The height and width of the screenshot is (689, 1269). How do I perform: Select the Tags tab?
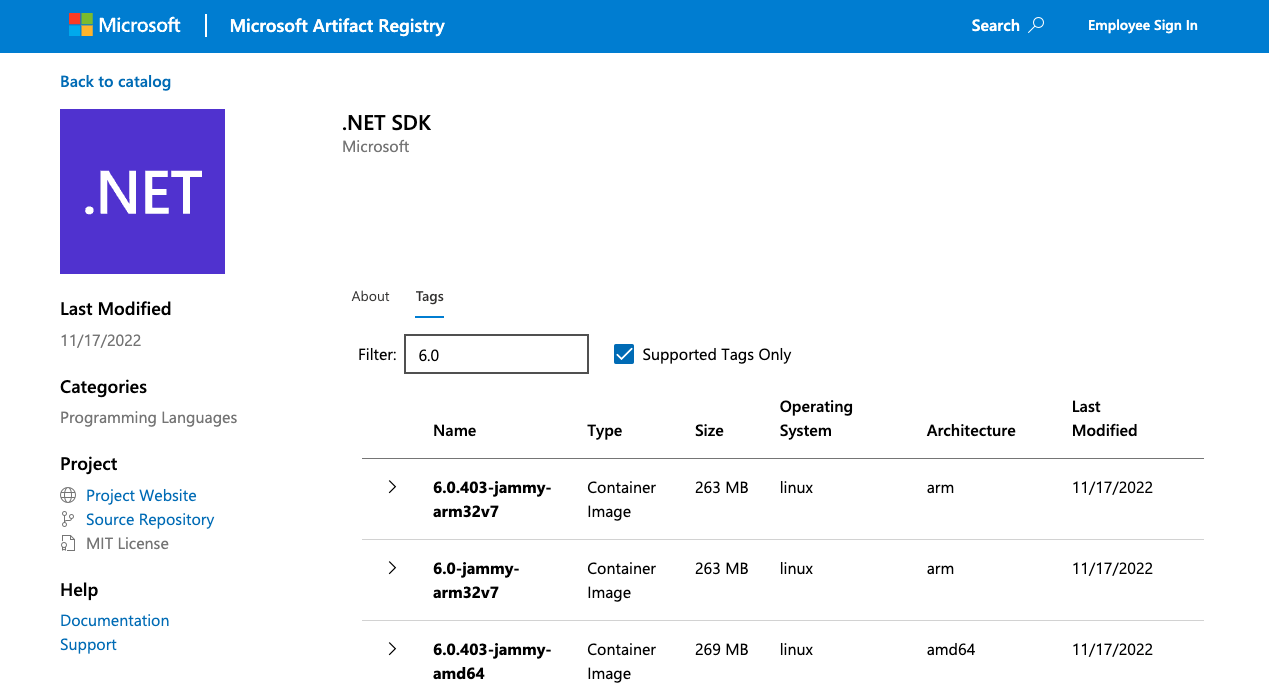coord(429,296)
